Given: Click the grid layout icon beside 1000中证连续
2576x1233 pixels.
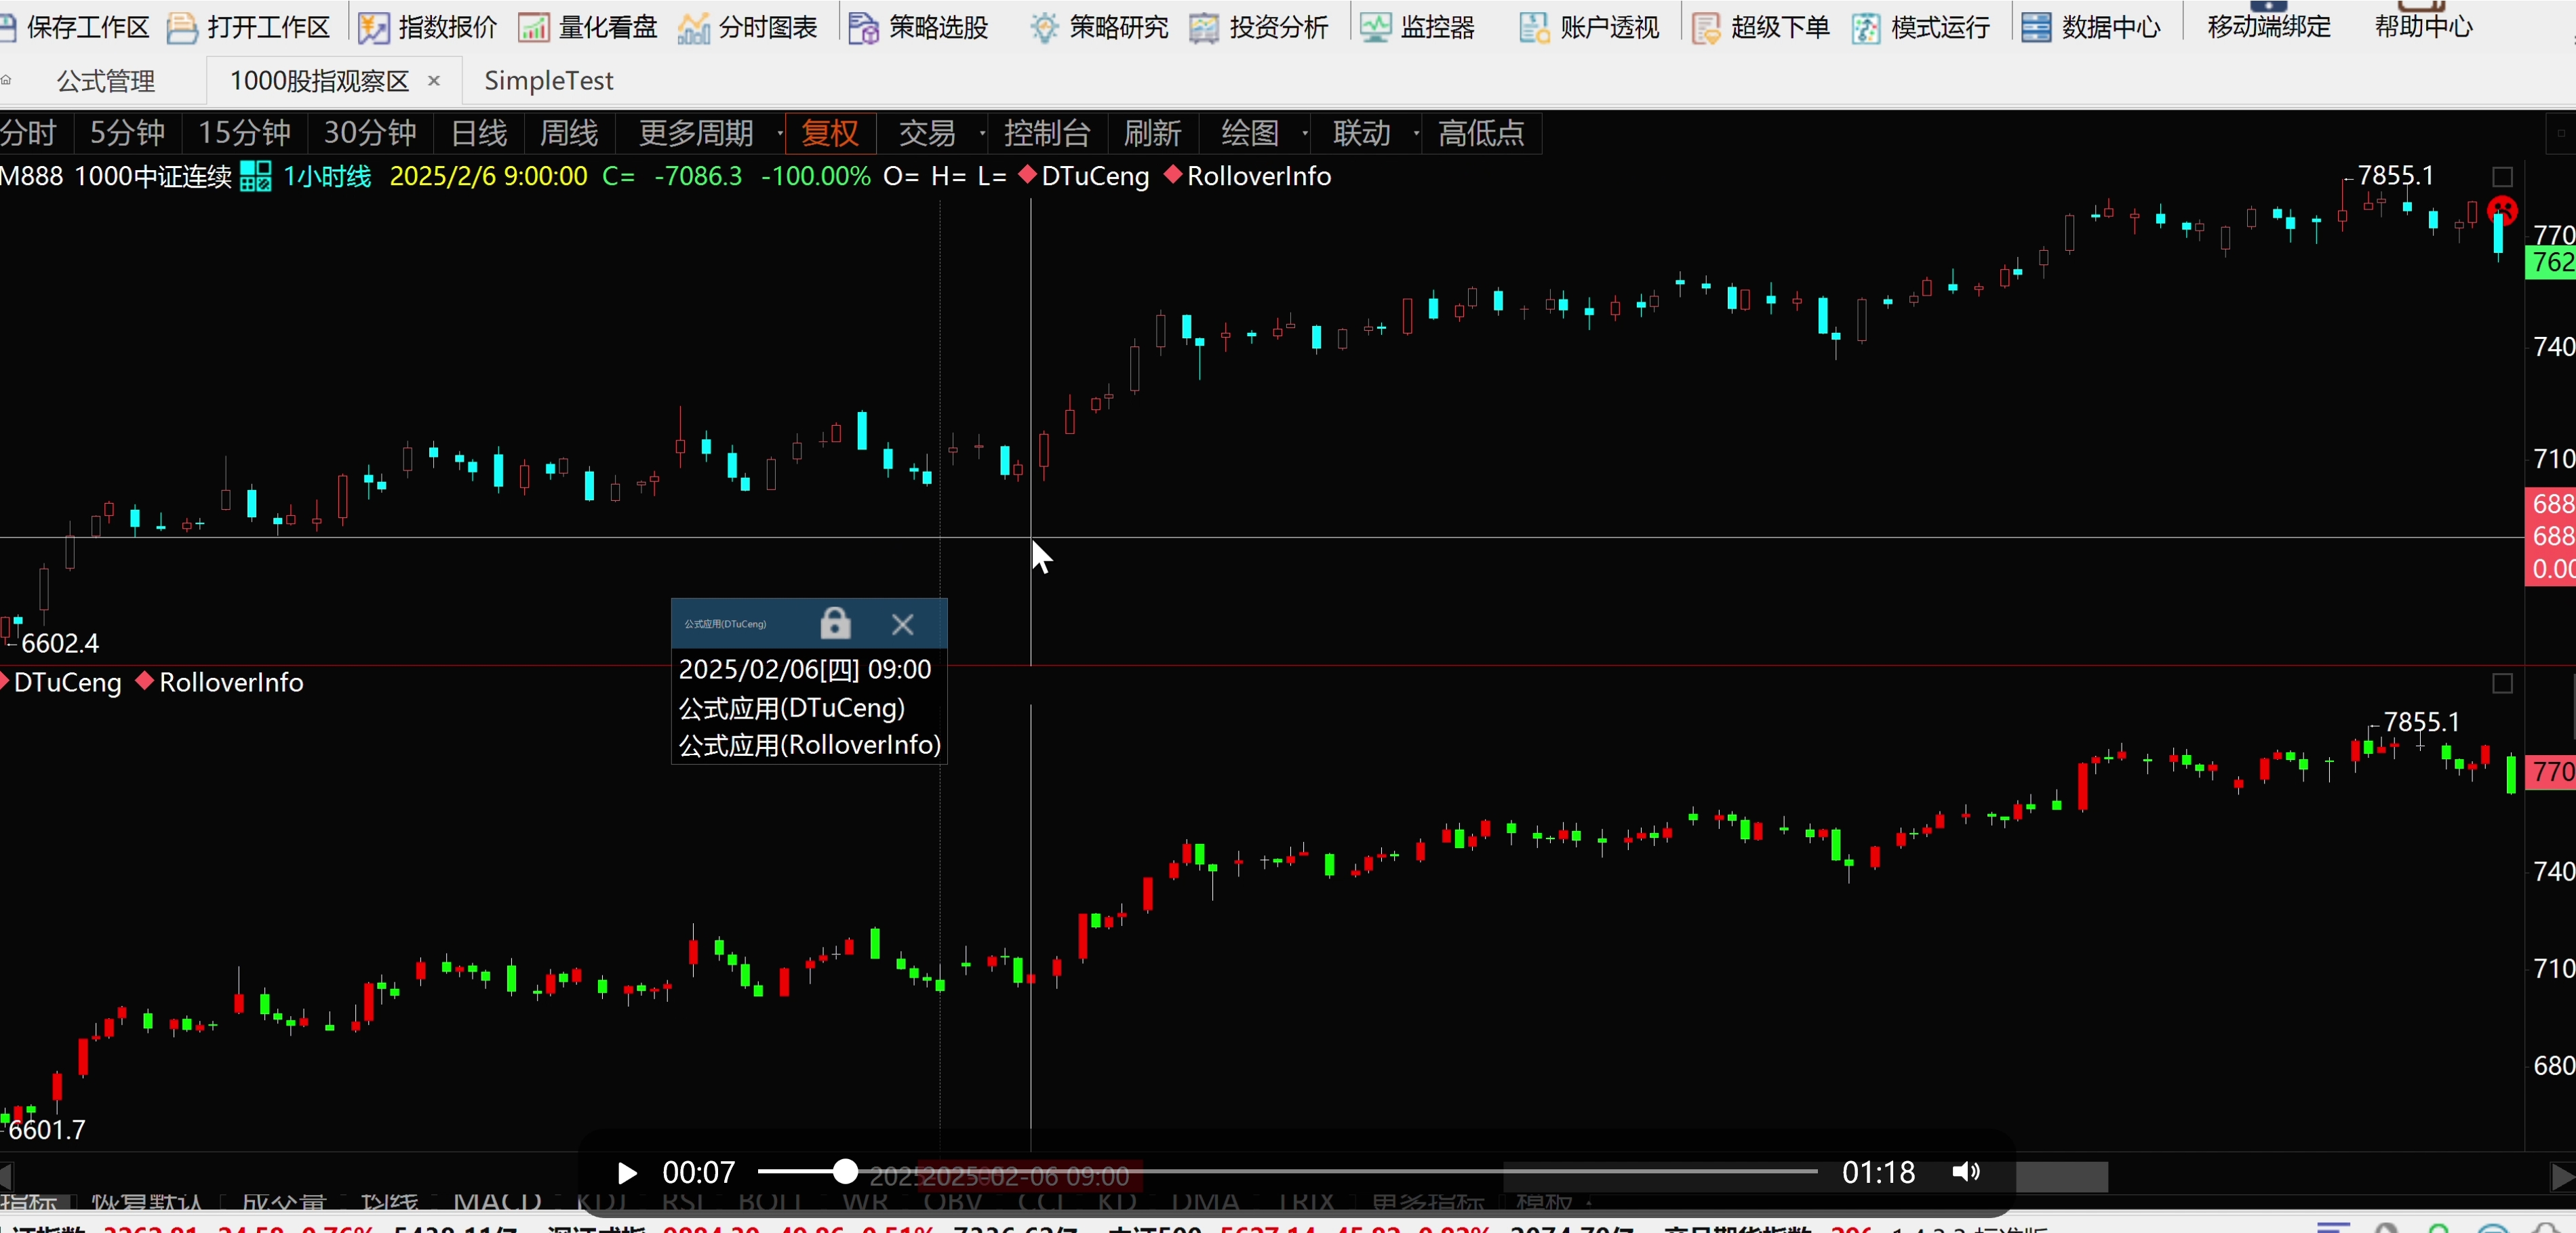Looking at the screenshot, I should pos(256,176).
